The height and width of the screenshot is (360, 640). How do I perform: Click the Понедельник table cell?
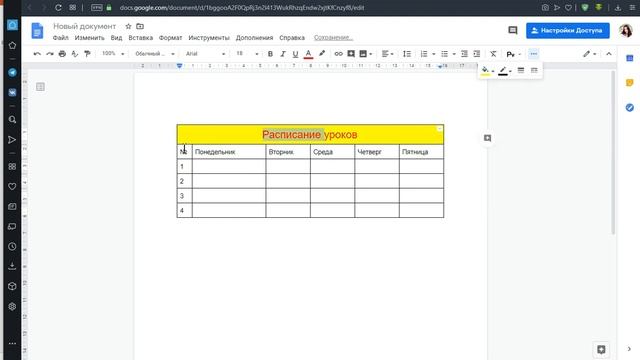pos(229,152)
